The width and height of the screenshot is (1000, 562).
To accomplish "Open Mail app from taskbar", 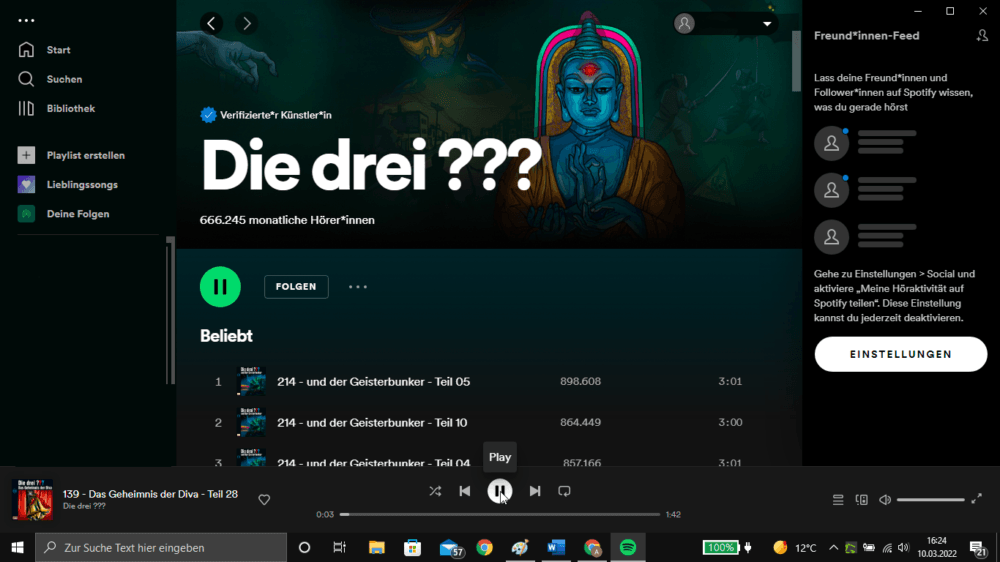I will pyautogui.click(x=450, y=547).
